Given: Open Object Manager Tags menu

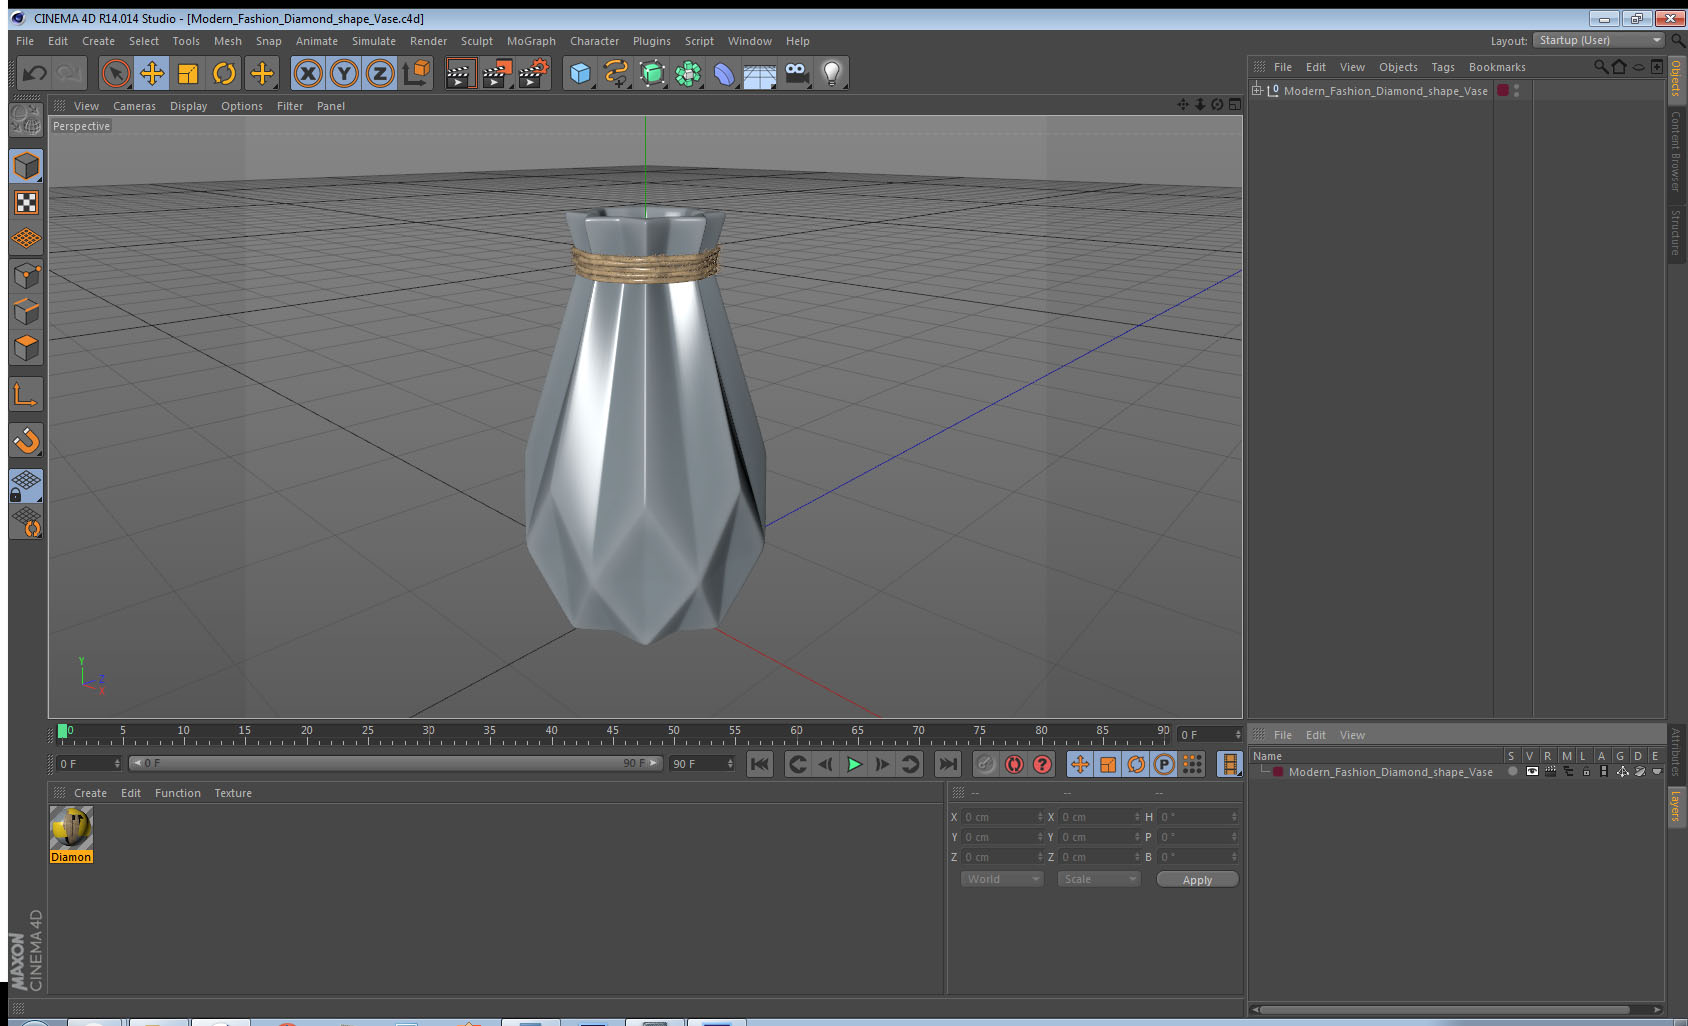Looking at the screenshot, I should click(x=1443, y=67).
